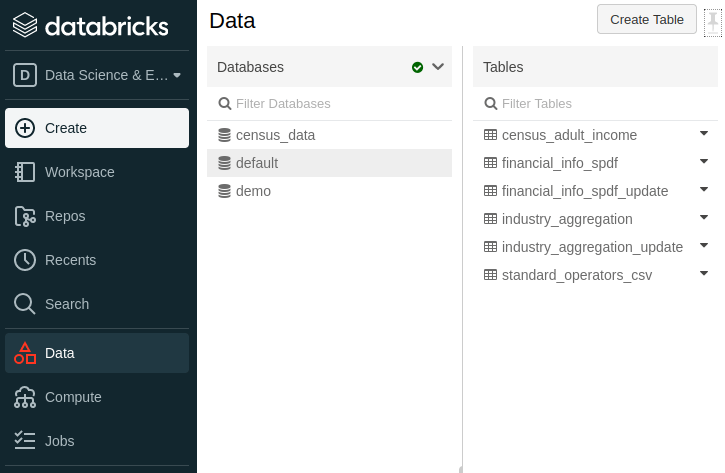Click pin icon next to Create Table
Image resolution: width=725 pixels, height=473 pixels.
712,19
